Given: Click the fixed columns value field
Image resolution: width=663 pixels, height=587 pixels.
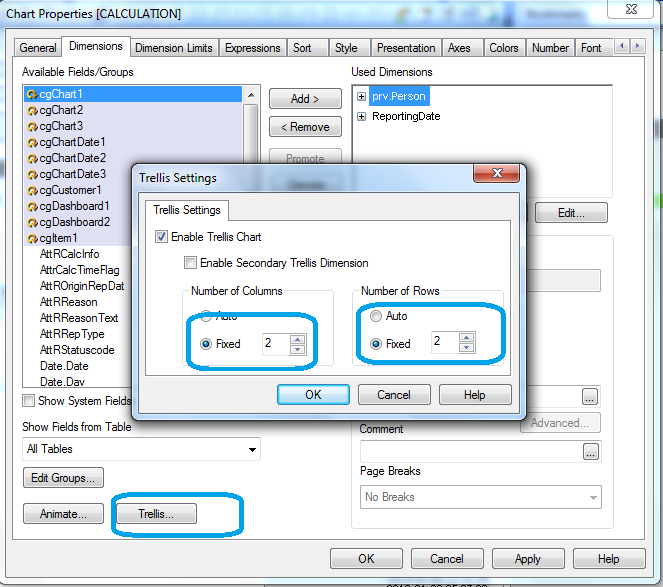Looking at the screenshot, I should (x=276, y=343).
